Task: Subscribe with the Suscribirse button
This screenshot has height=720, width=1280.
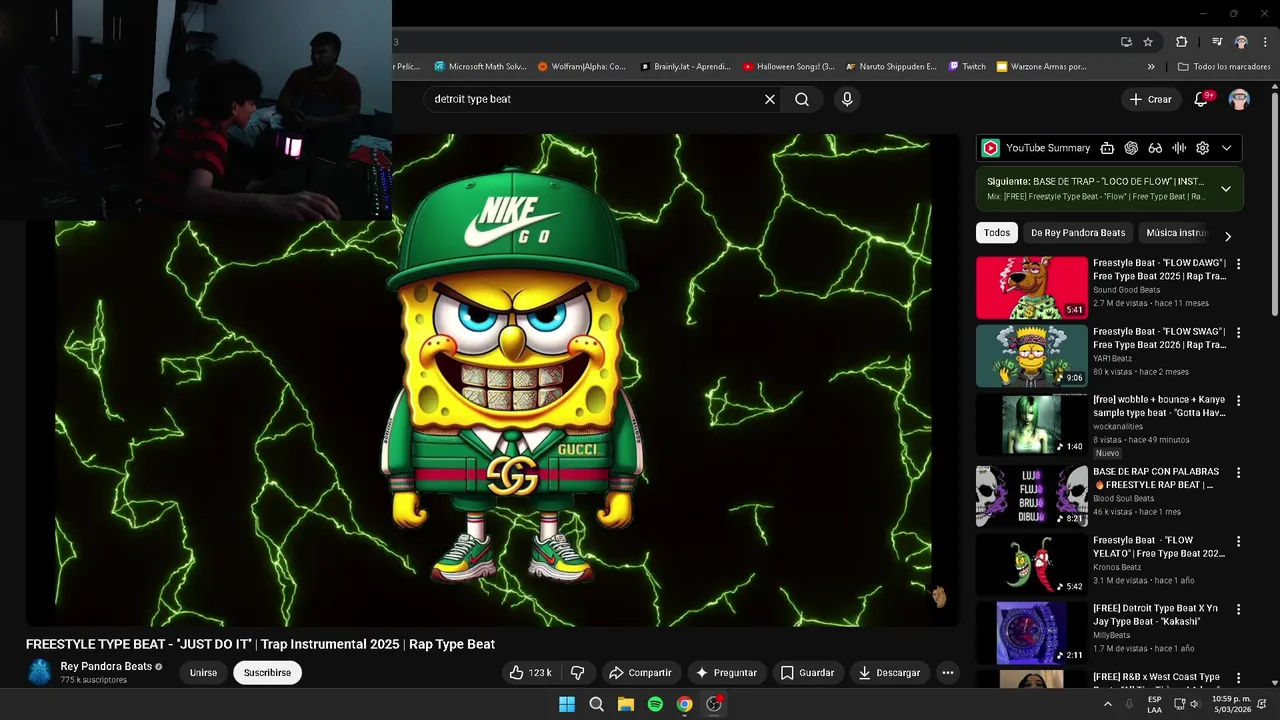Action: click(x=268, y=673)
